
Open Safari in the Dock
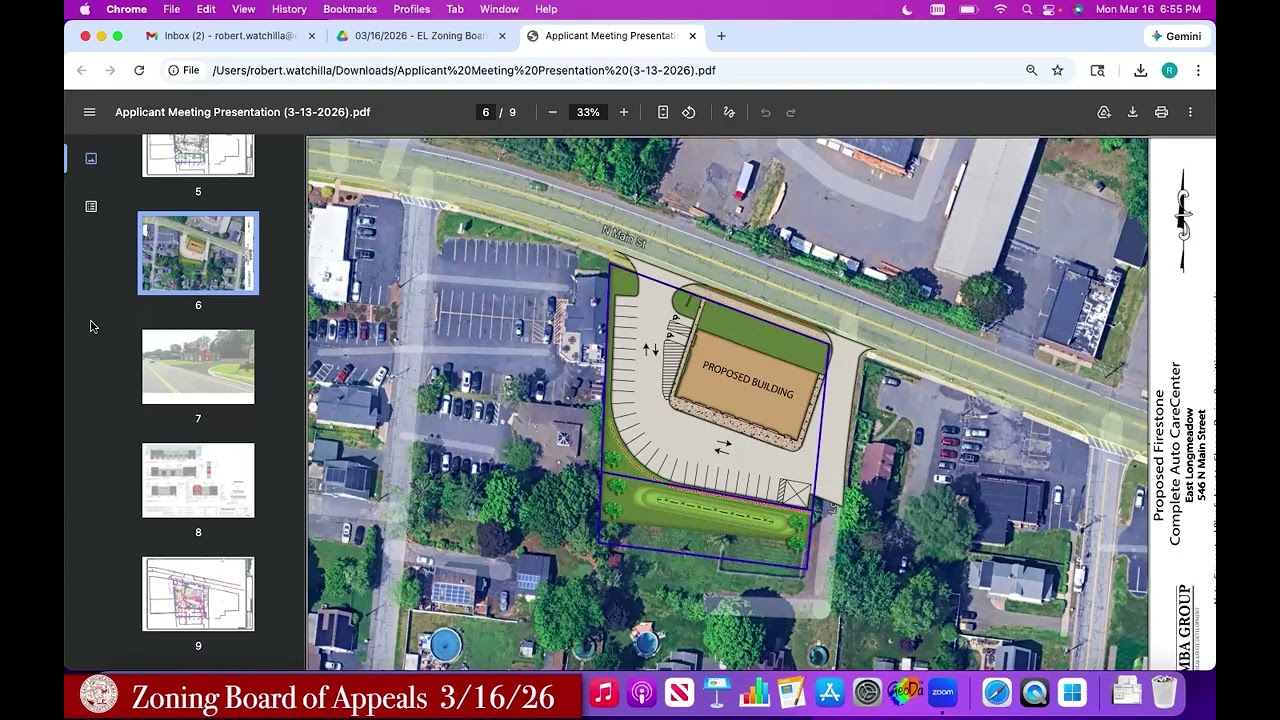997,692
